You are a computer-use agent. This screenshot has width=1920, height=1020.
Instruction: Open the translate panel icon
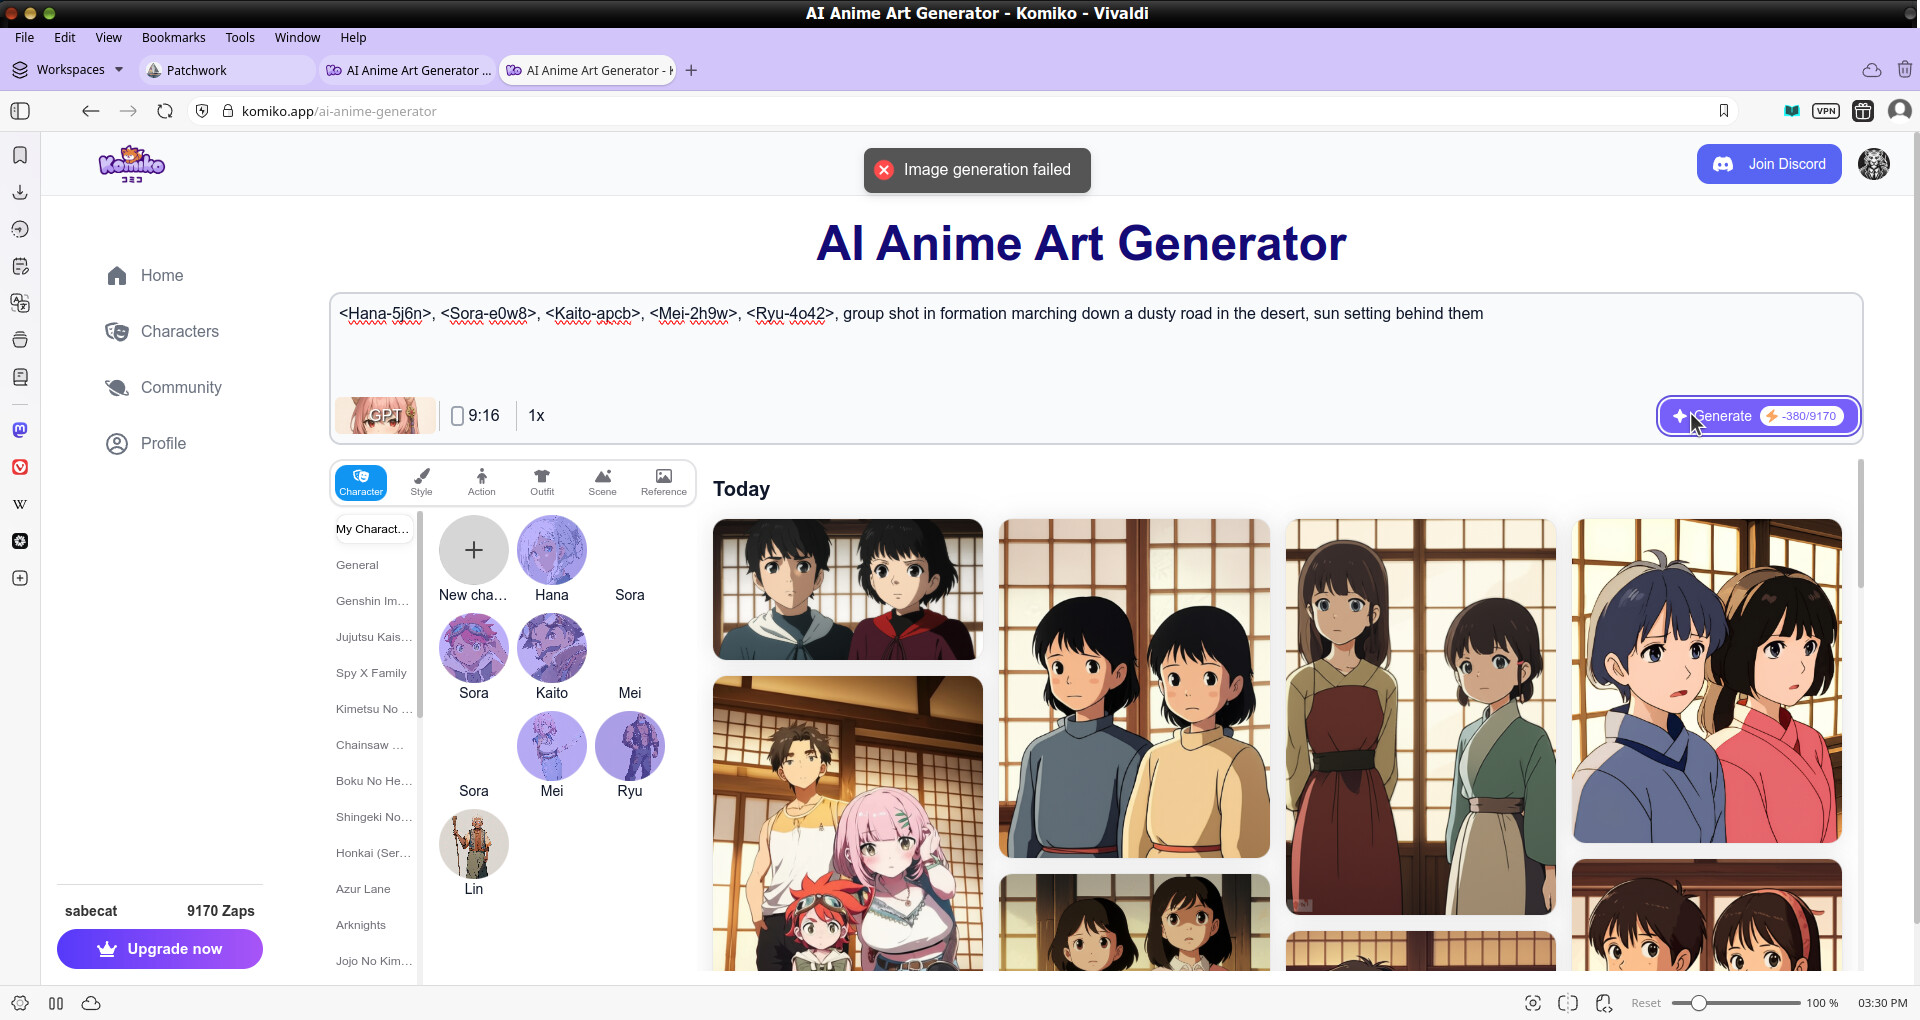pyautogui.click(x=20, y=303)
